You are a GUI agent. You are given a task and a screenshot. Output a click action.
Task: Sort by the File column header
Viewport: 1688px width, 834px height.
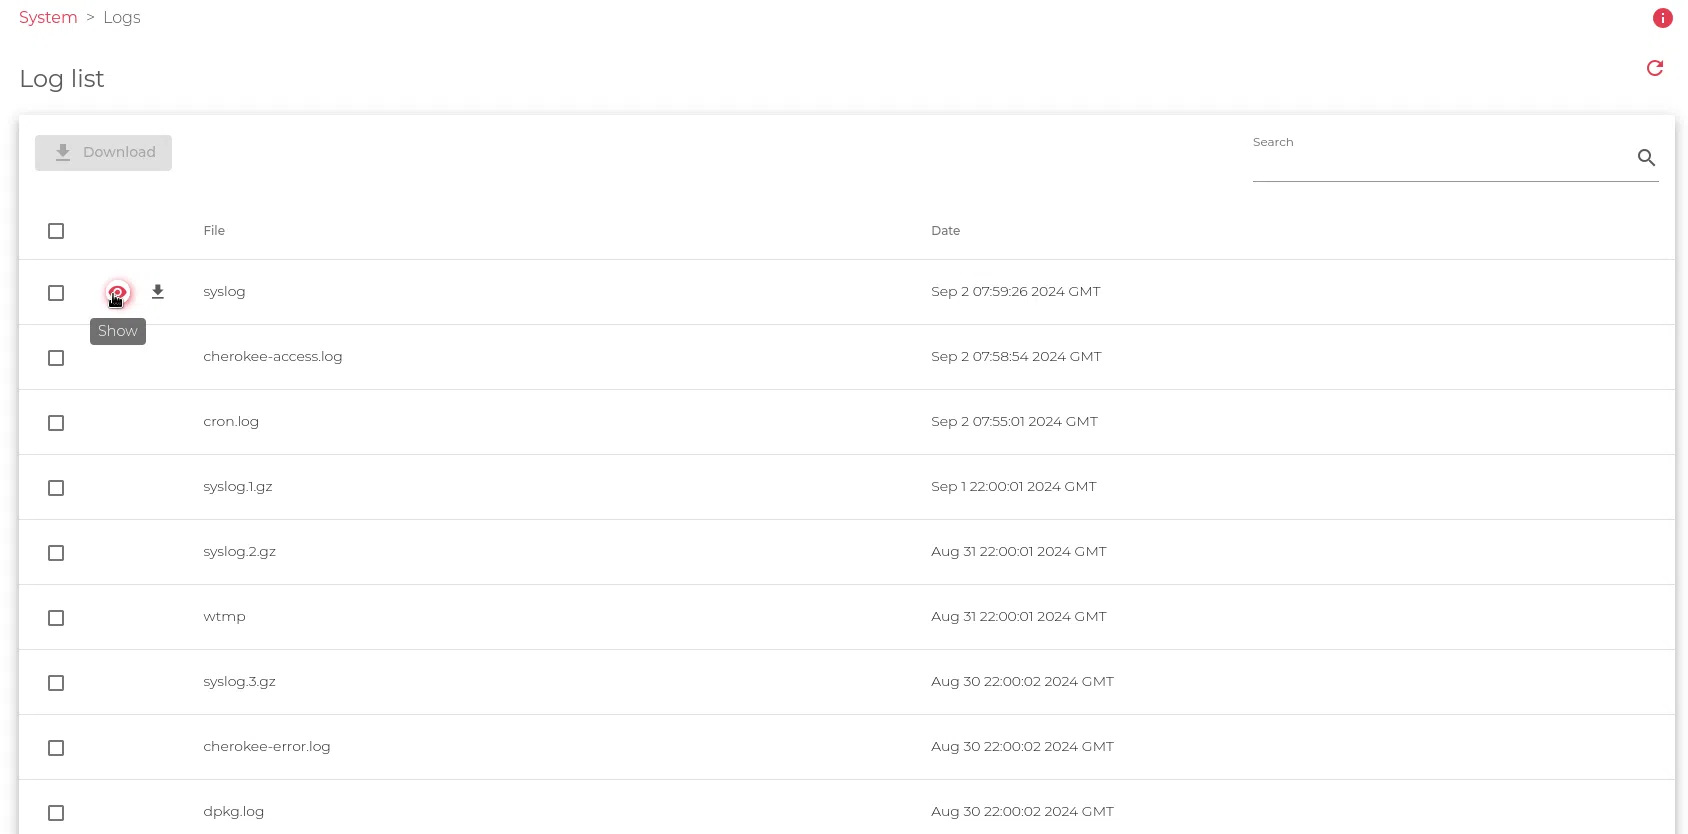pos(214,231)
